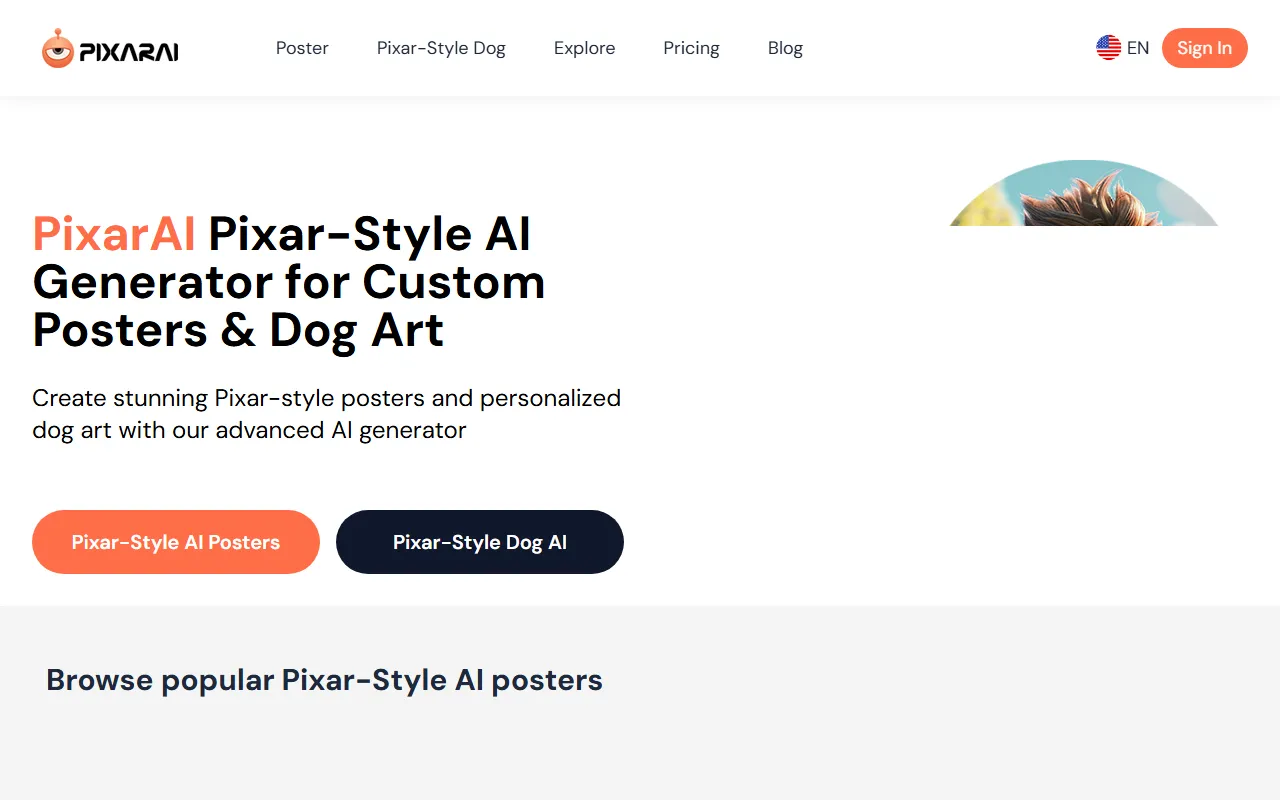Click the Pixar-Style AI Posters button

click(176, 542)
